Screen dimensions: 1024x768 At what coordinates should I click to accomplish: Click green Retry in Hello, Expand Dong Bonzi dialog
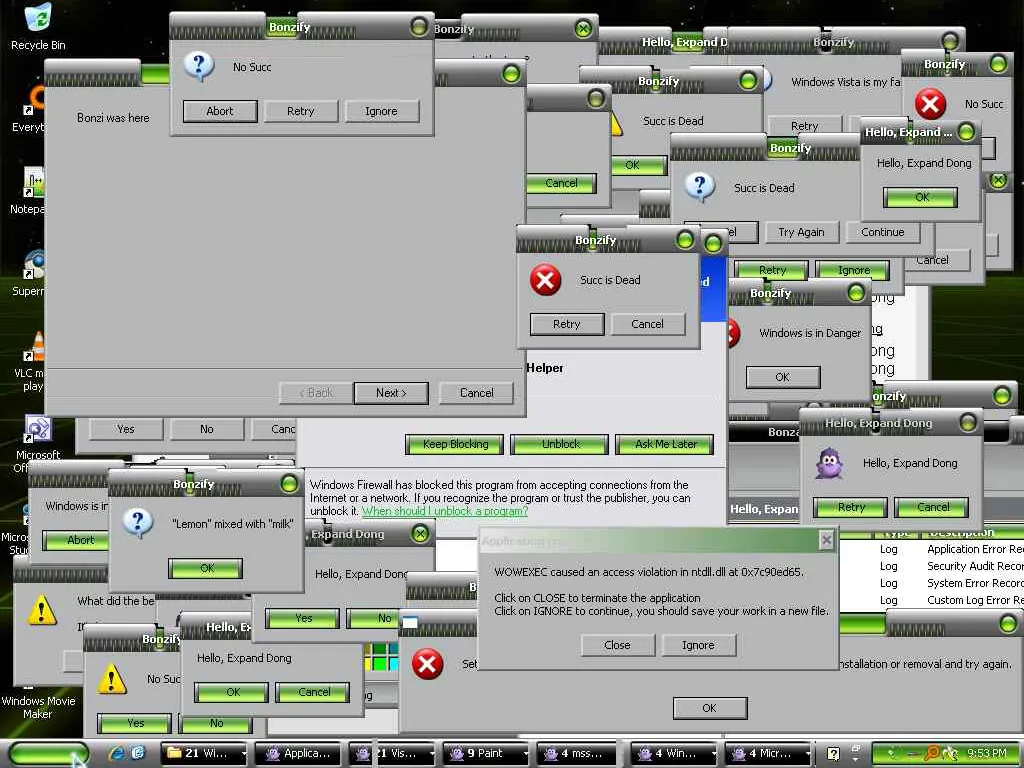(x=851, y=507)
